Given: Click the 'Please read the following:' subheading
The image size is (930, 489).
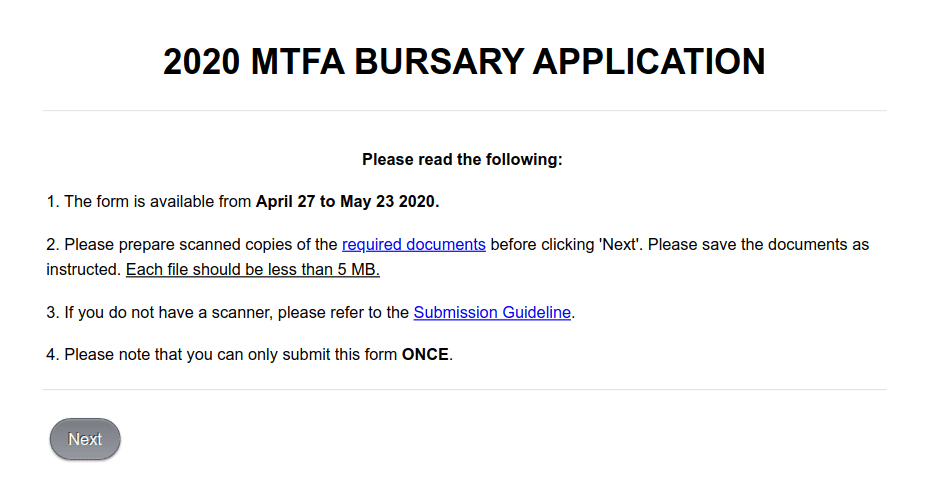Looking at the screenshot, I should [462, 159].
